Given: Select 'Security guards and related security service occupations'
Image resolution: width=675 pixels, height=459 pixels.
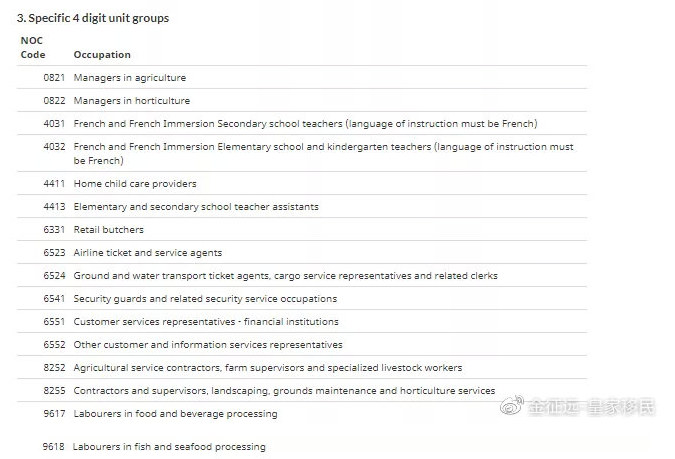Looking at the screenshot, I should pyautogui.click(x=205, y=299).
